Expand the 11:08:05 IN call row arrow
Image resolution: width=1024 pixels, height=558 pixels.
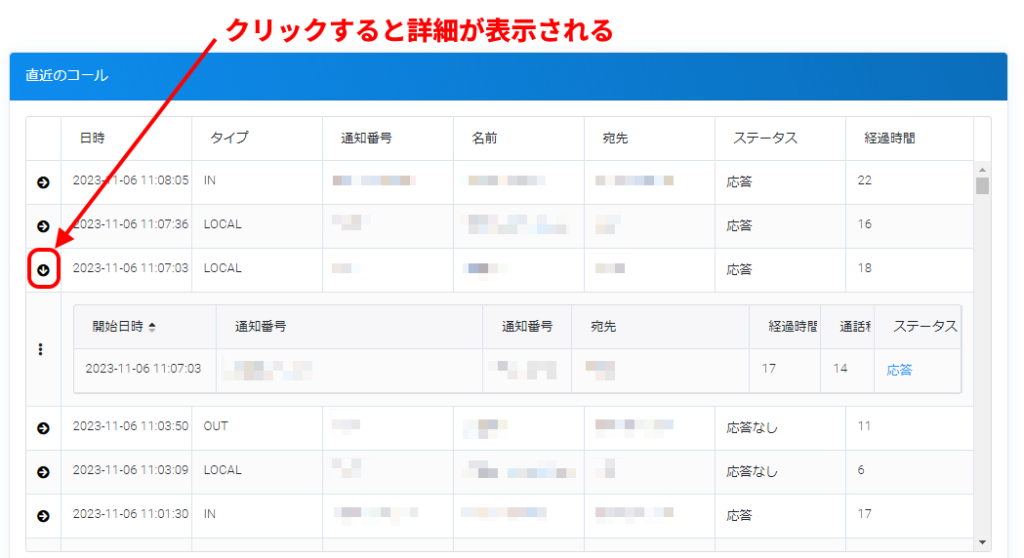43,182
